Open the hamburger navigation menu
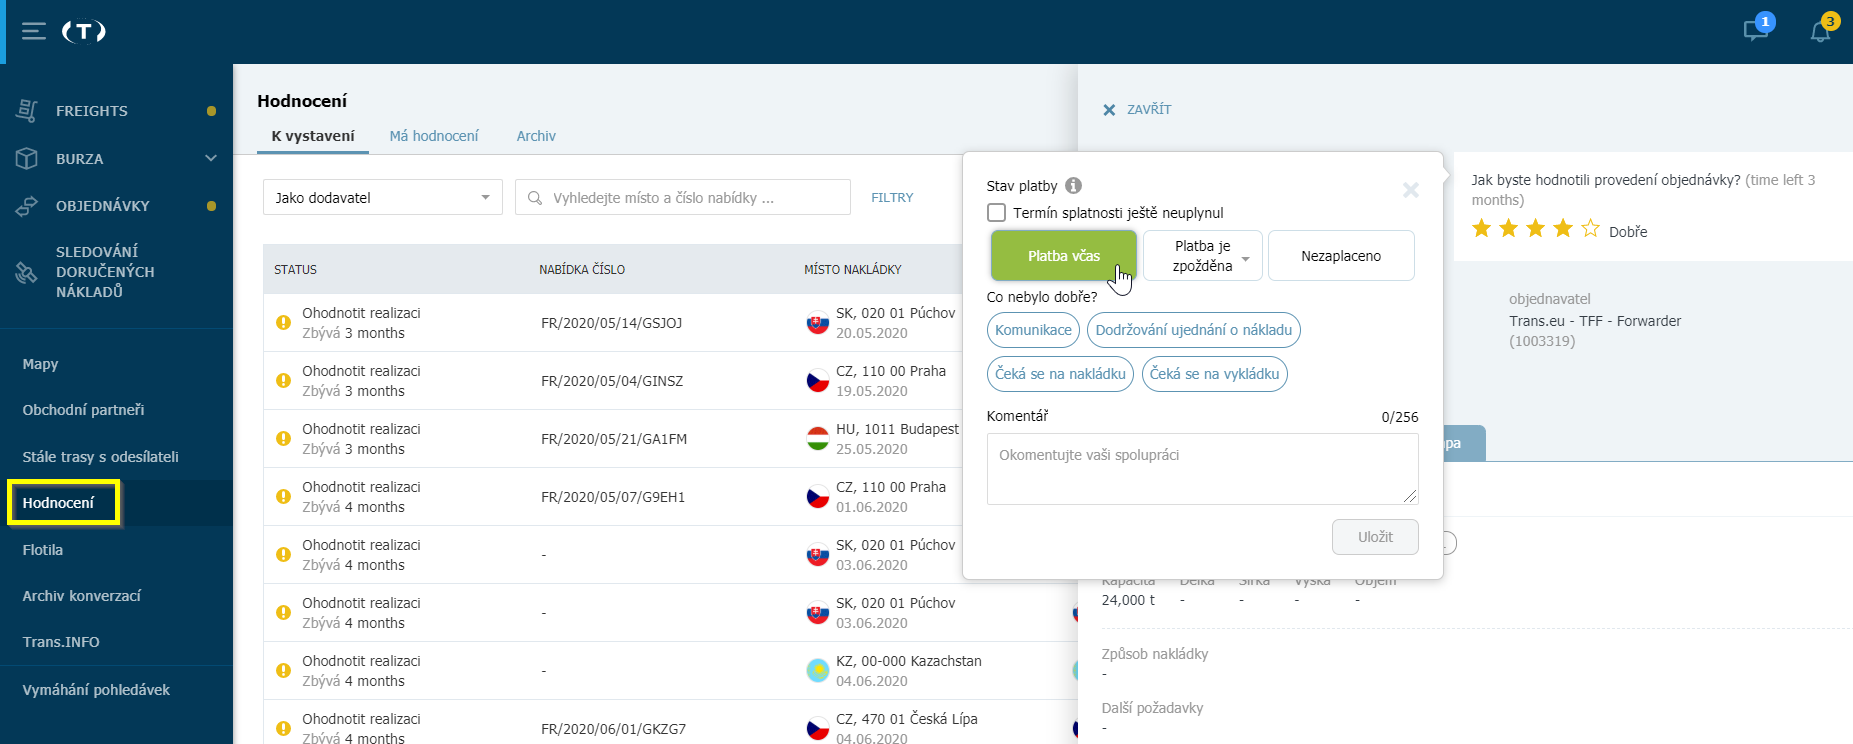Screen dimensions: 1853x744 tap(34, 32)
